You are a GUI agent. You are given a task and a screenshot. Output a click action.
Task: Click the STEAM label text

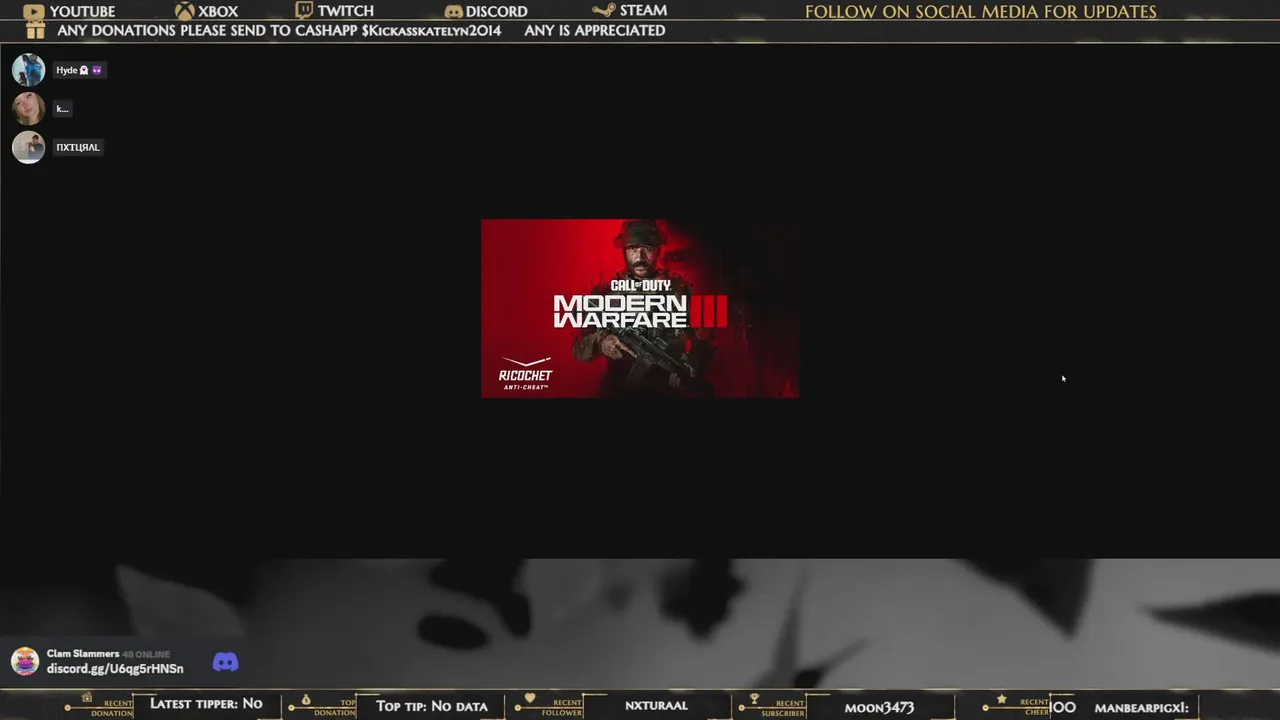point(643,10)
